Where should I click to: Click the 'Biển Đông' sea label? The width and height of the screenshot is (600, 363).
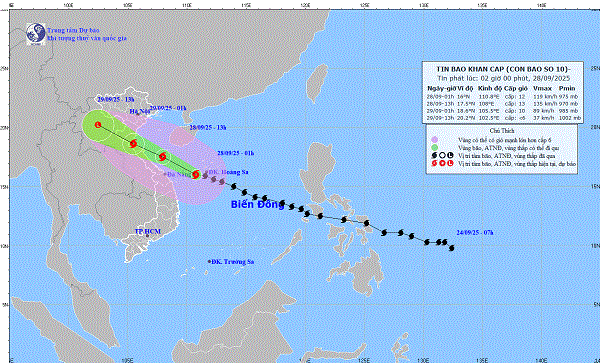click(x=258, y=205)
